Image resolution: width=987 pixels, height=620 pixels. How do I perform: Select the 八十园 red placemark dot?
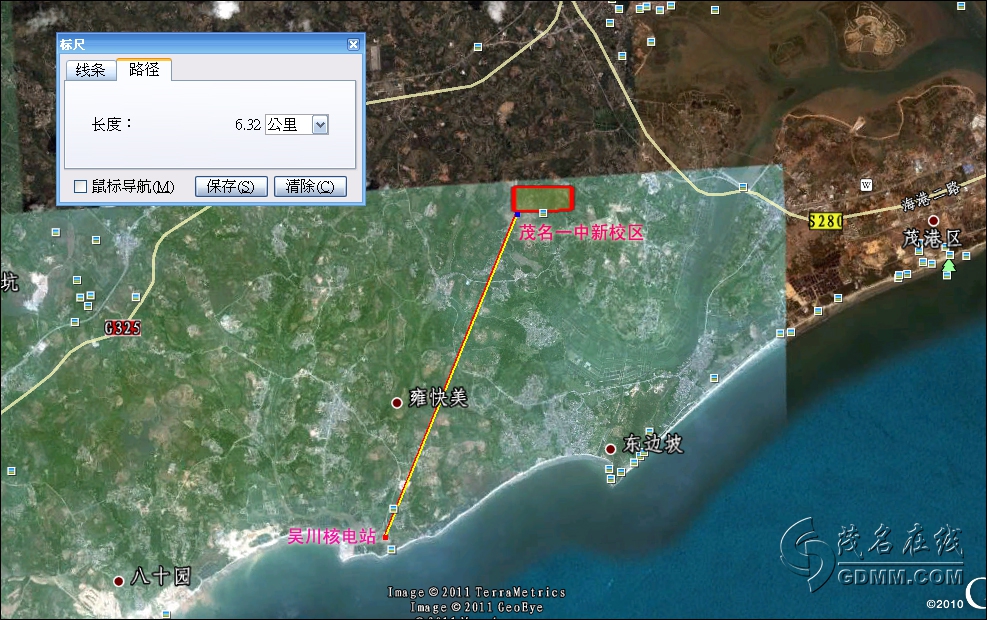pos(119,581)
